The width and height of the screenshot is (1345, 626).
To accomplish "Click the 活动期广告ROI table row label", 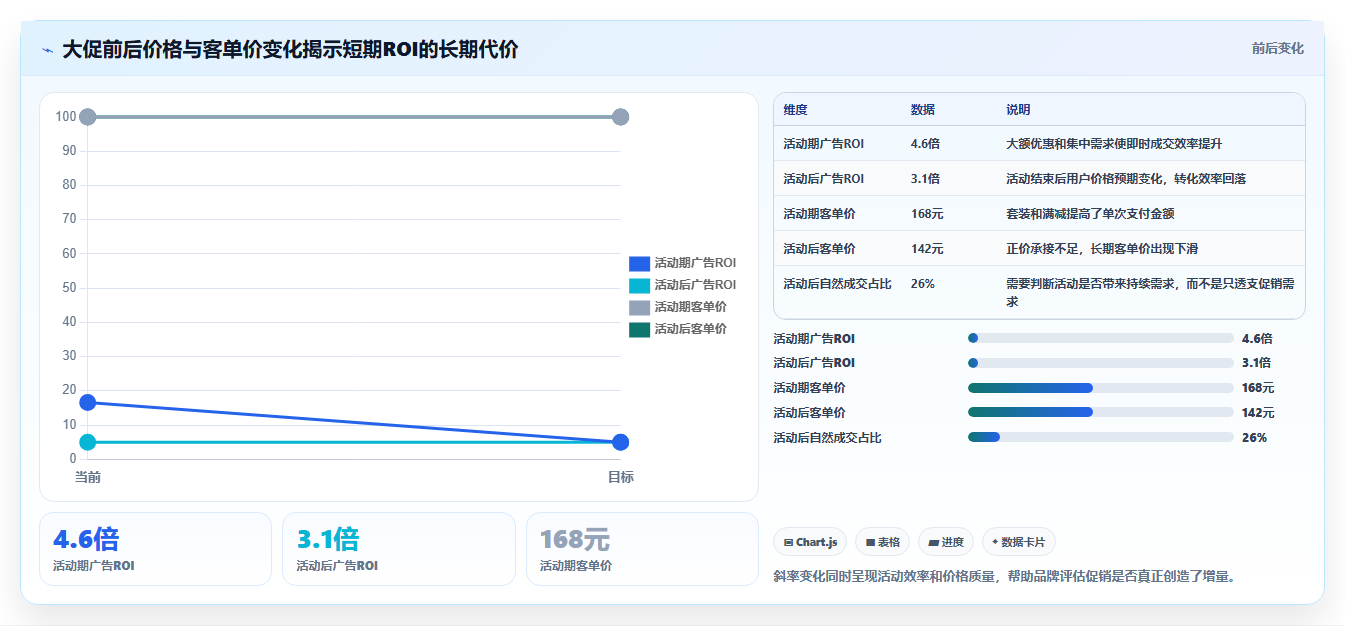I will [x=823, y=144].
